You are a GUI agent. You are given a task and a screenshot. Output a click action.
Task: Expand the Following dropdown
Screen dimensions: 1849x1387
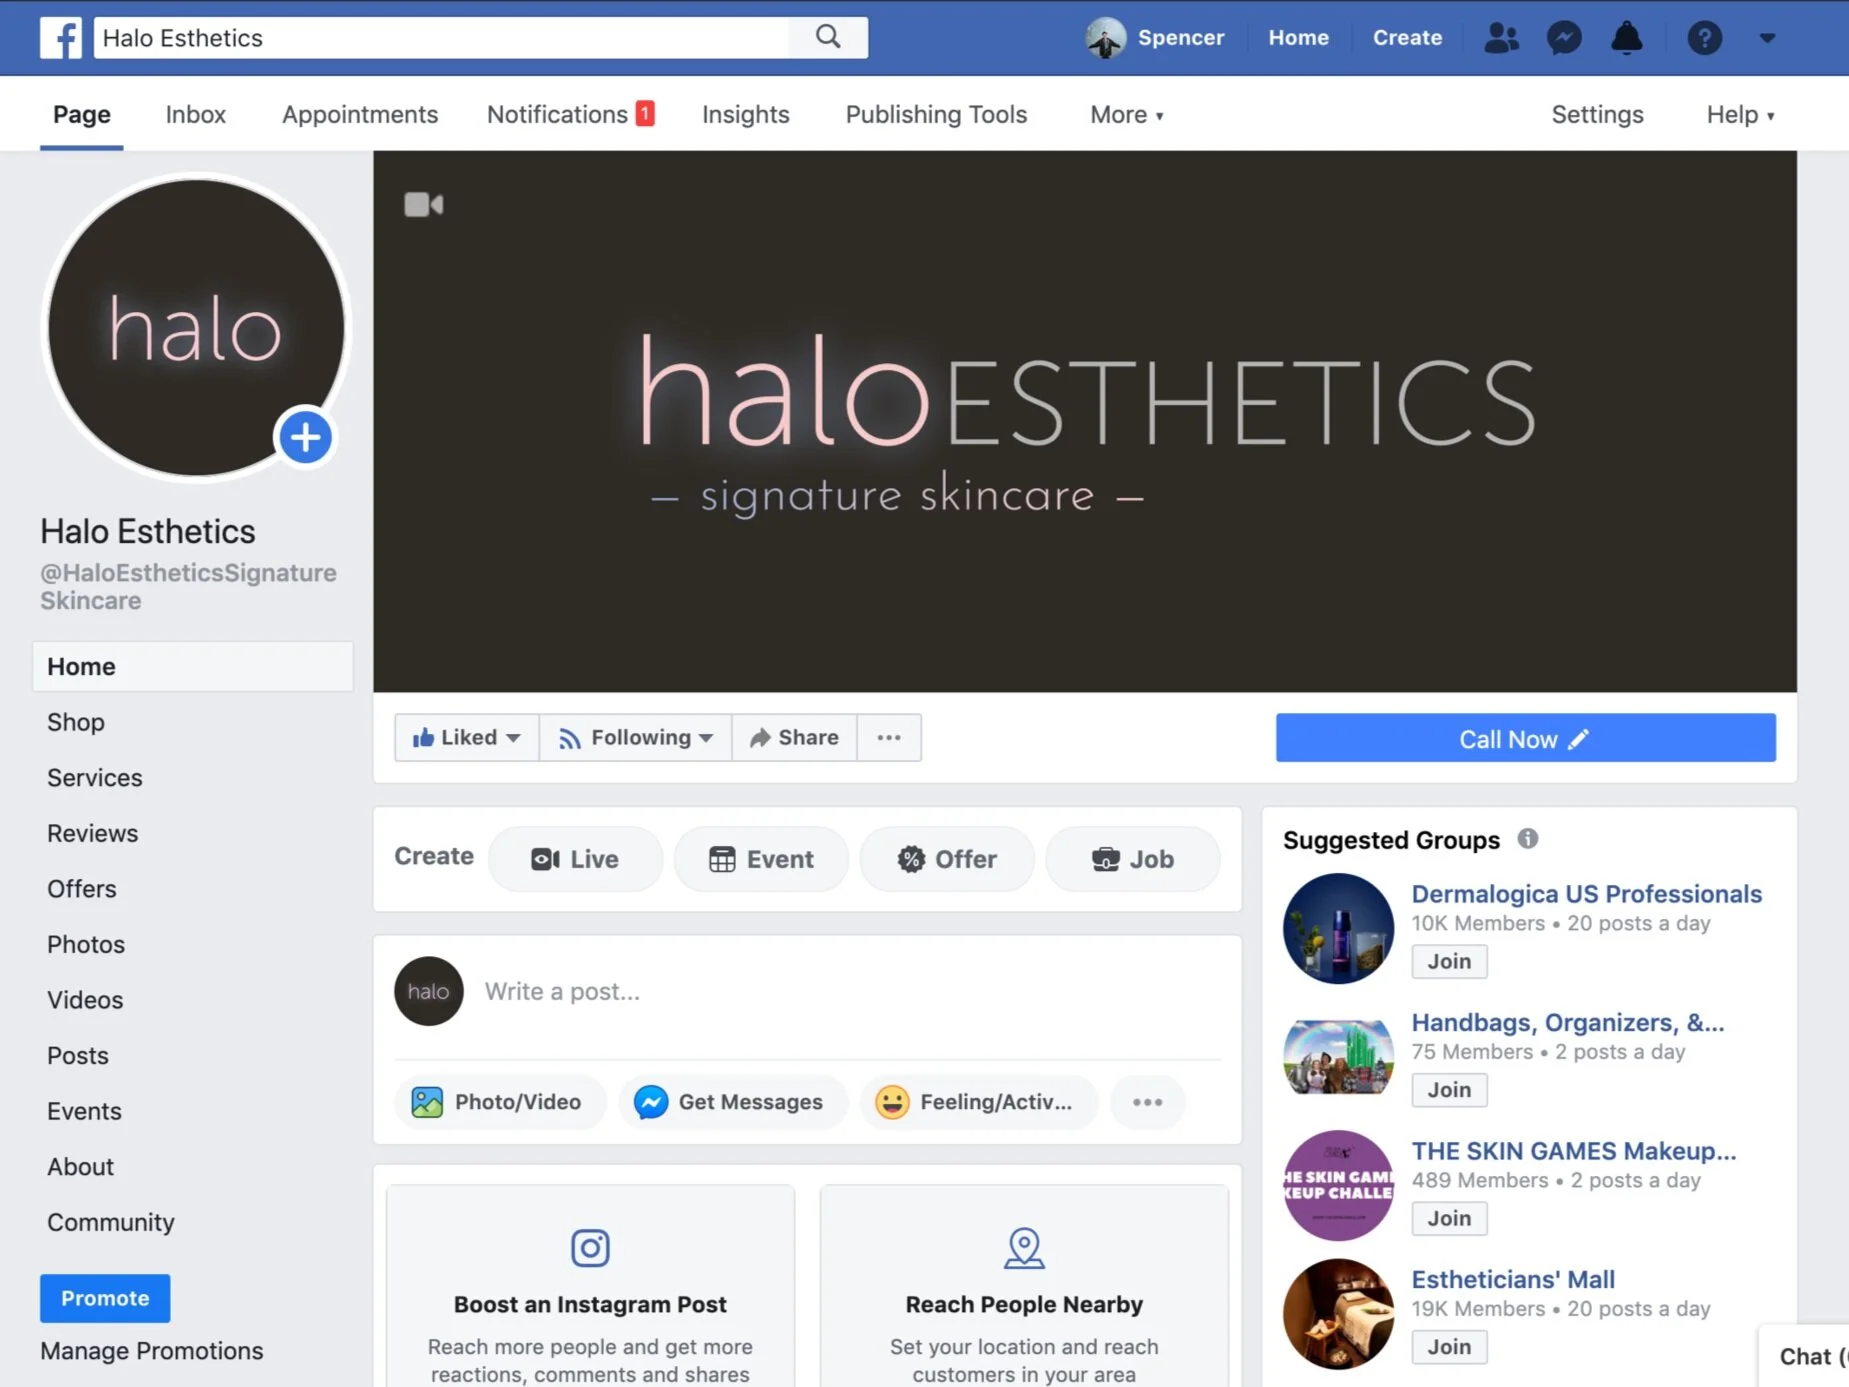(x=636, y=738)
